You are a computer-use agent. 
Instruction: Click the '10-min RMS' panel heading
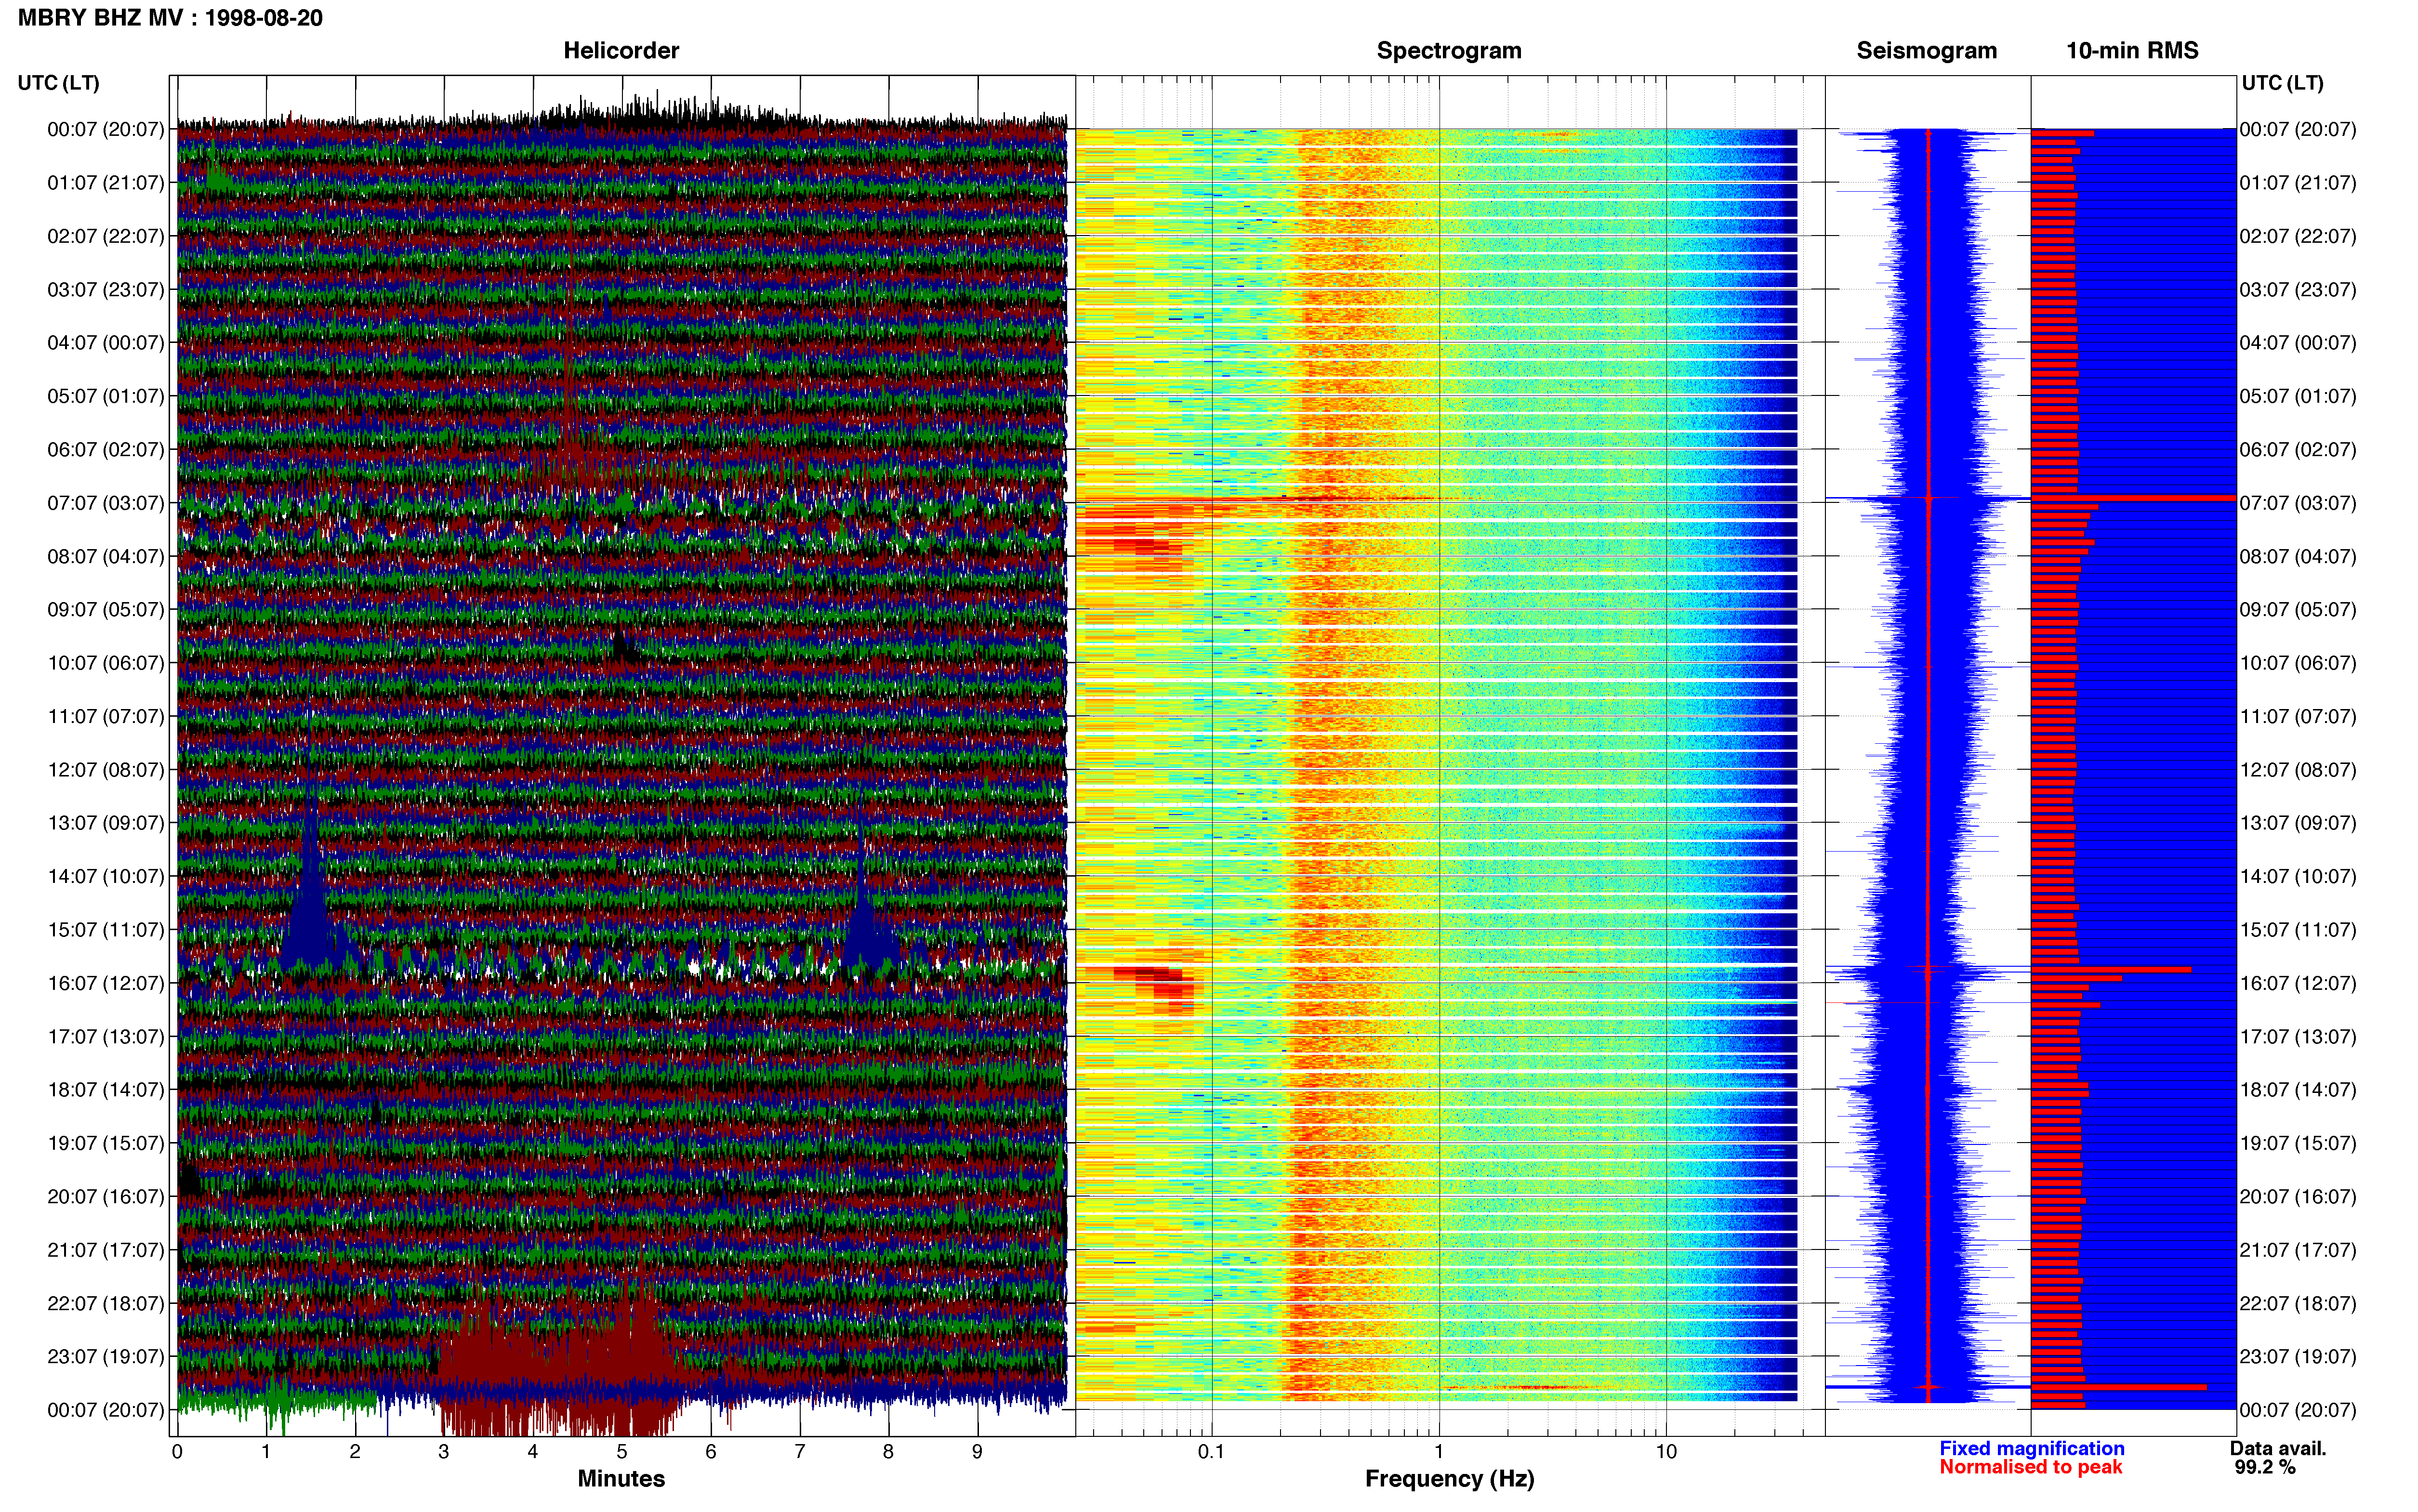point(2132,50)
